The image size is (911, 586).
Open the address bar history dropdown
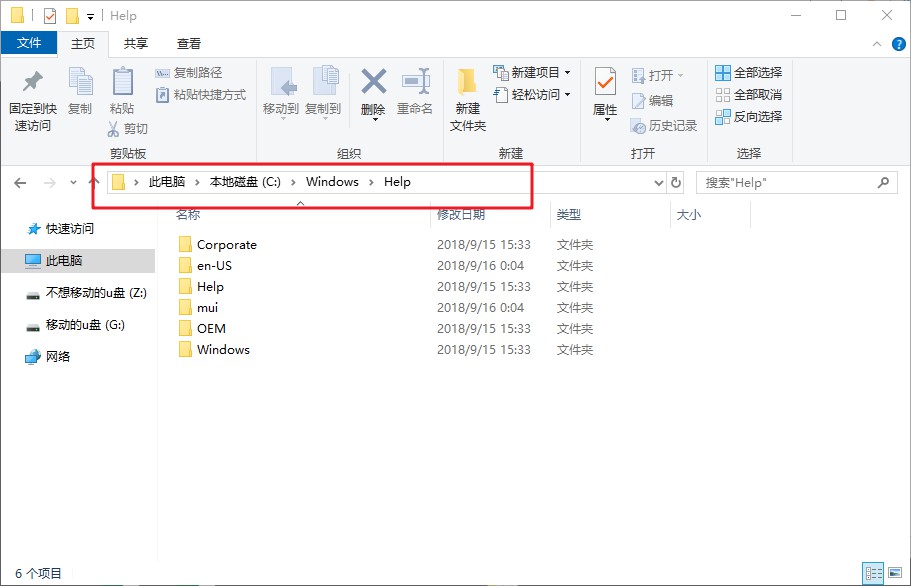point(658,183)
